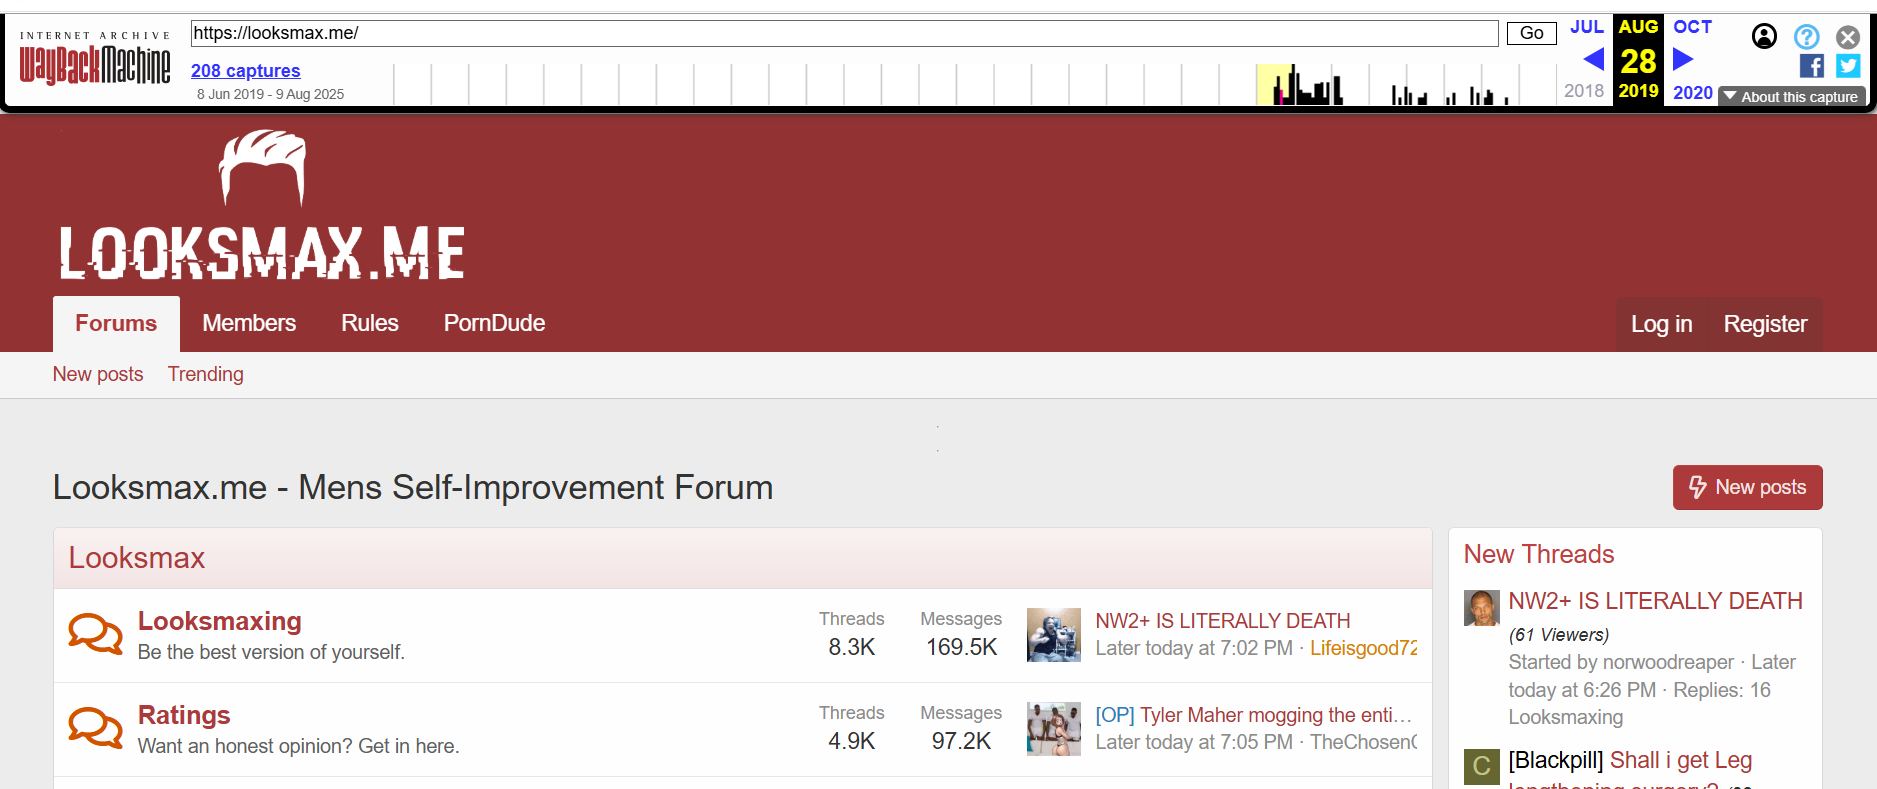Open the Lifeisgood72 user link
This screenshot has height=789, width=1877.
tap(1364, 648)
